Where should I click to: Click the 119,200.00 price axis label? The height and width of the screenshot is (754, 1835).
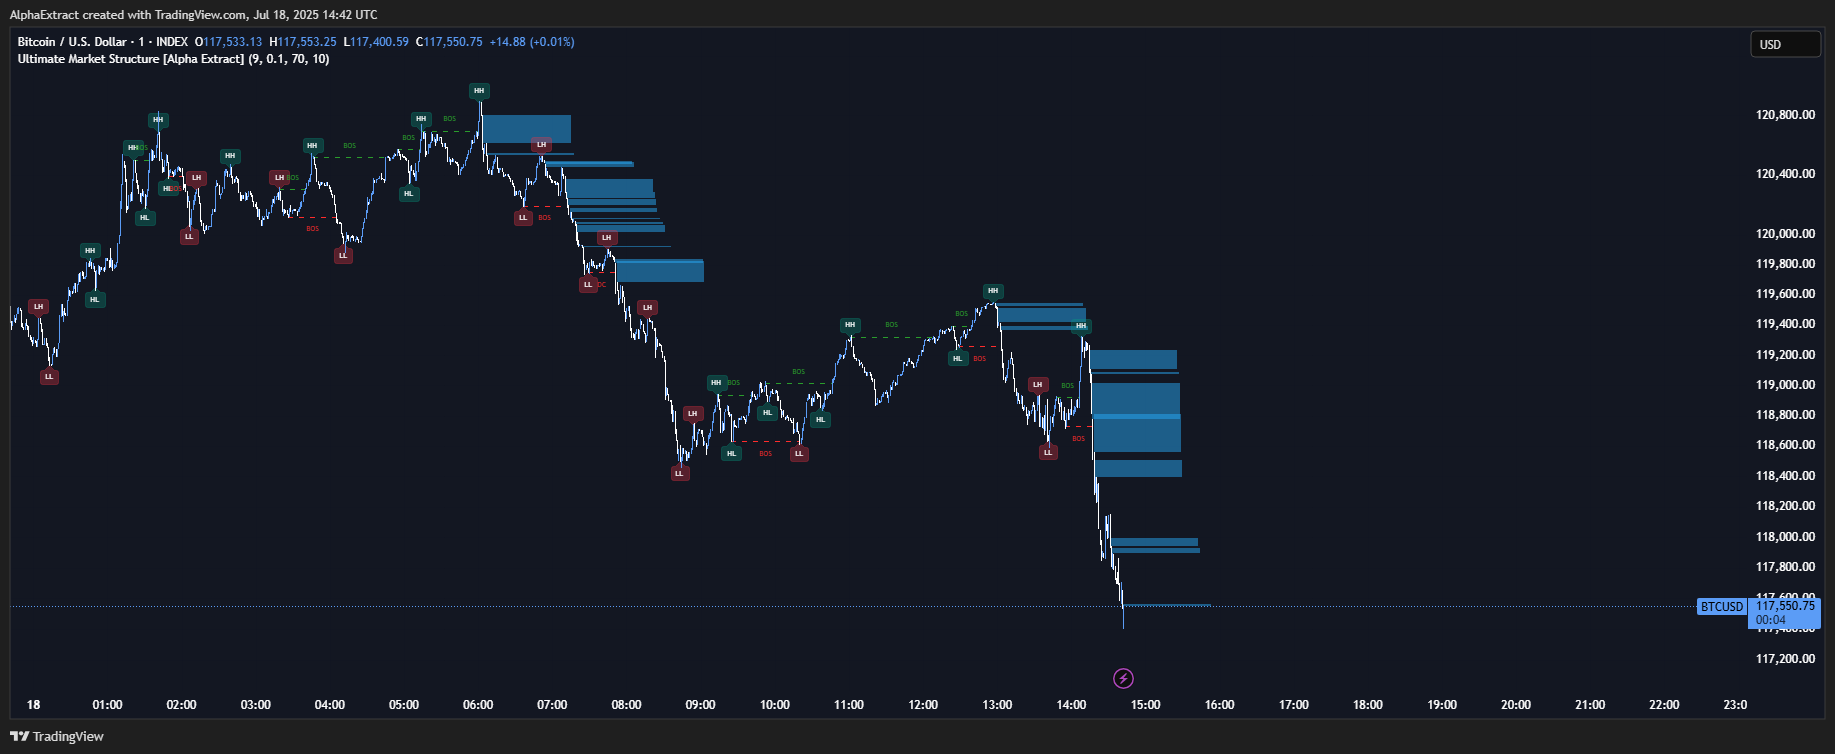coord(1785,355)
